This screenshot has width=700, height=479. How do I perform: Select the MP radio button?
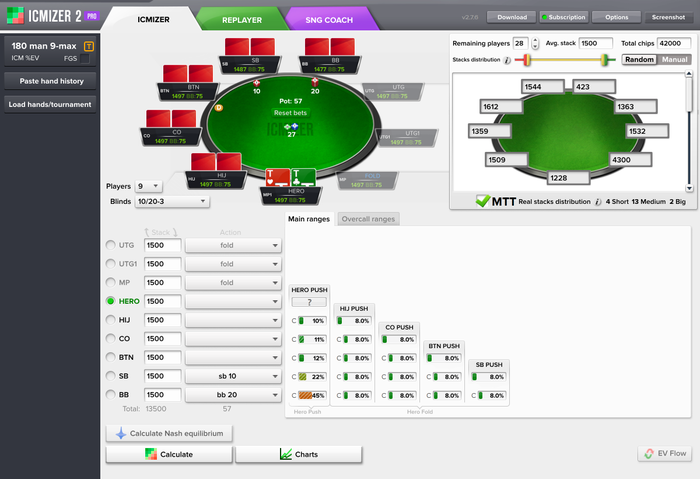click(x=110, y=283)
